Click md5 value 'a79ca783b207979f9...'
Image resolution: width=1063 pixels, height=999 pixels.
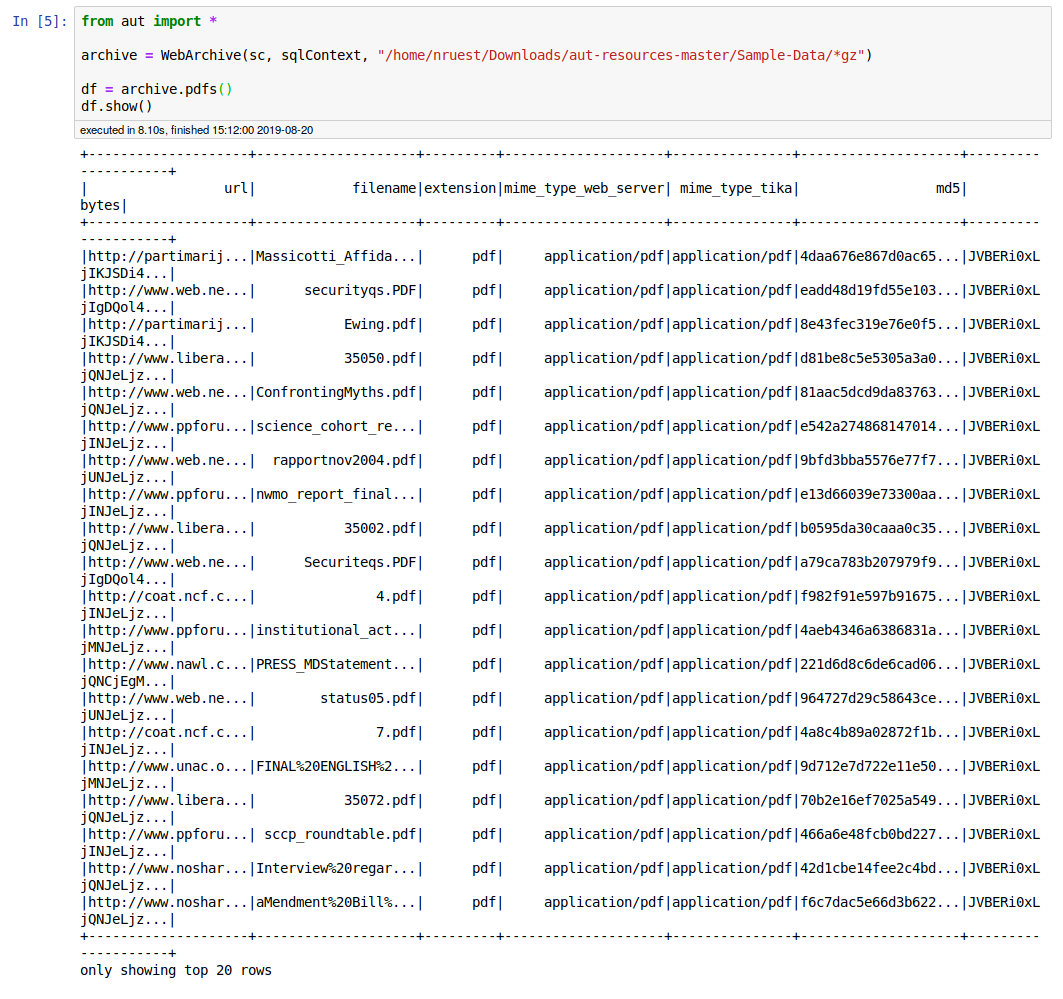(x=880, y=562)
